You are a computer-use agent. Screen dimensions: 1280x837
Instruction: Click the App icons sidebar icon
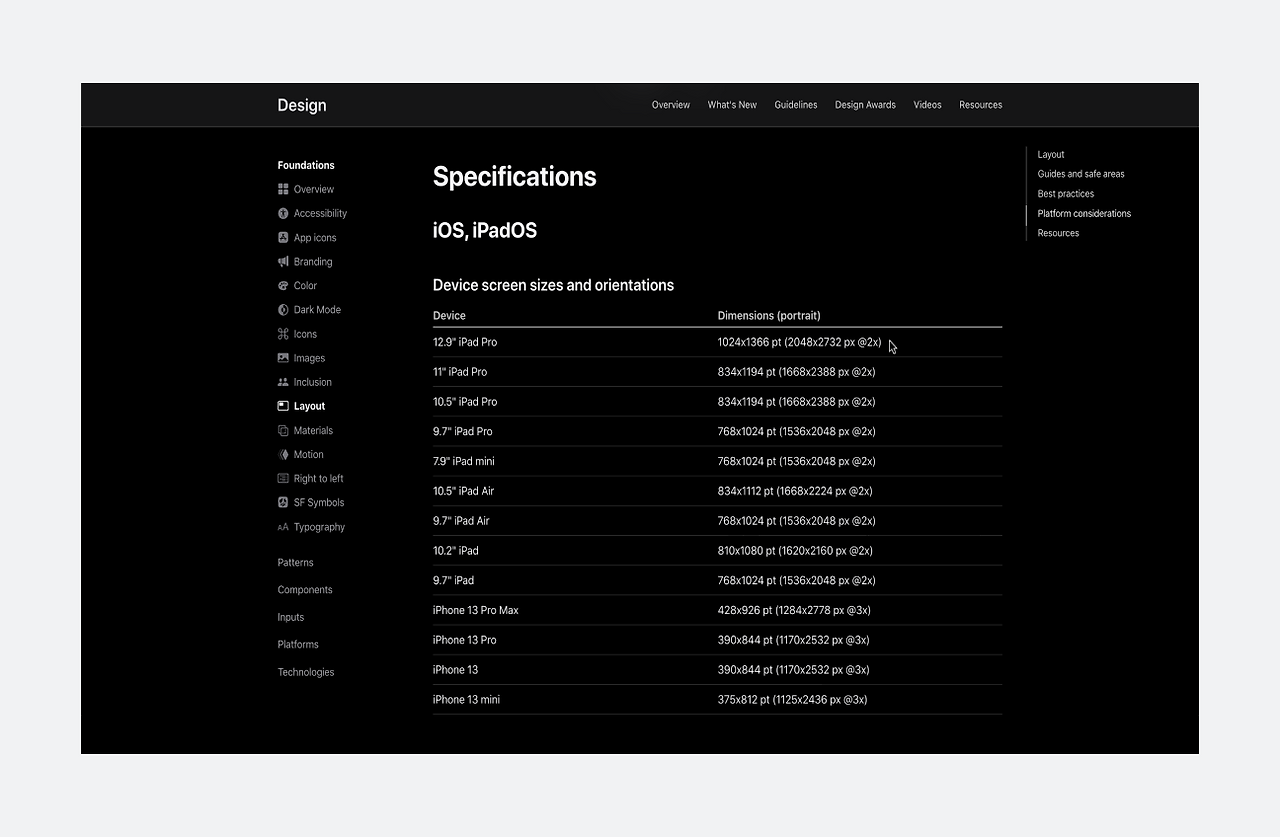pyautogui.click(x=283, y=238)
